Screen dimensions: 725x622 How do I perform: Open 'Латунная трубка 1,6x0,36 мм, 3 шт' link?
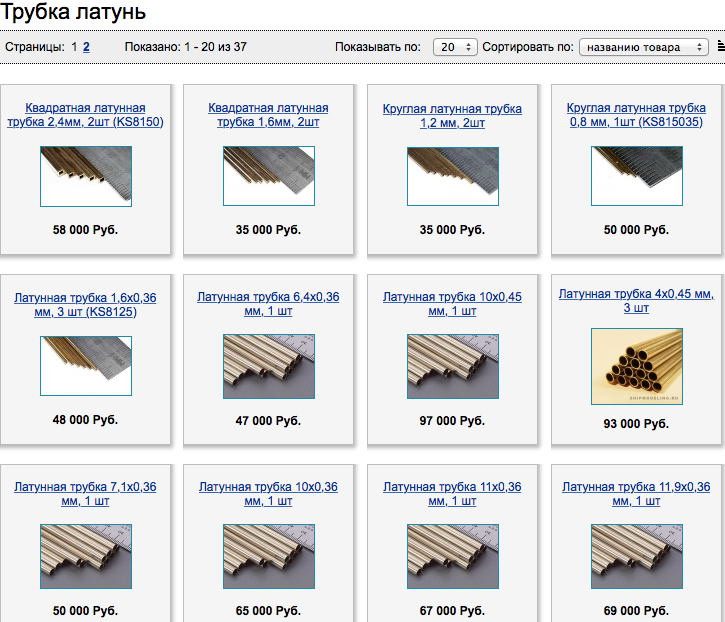pyautogui.click(x=85, y=305)
